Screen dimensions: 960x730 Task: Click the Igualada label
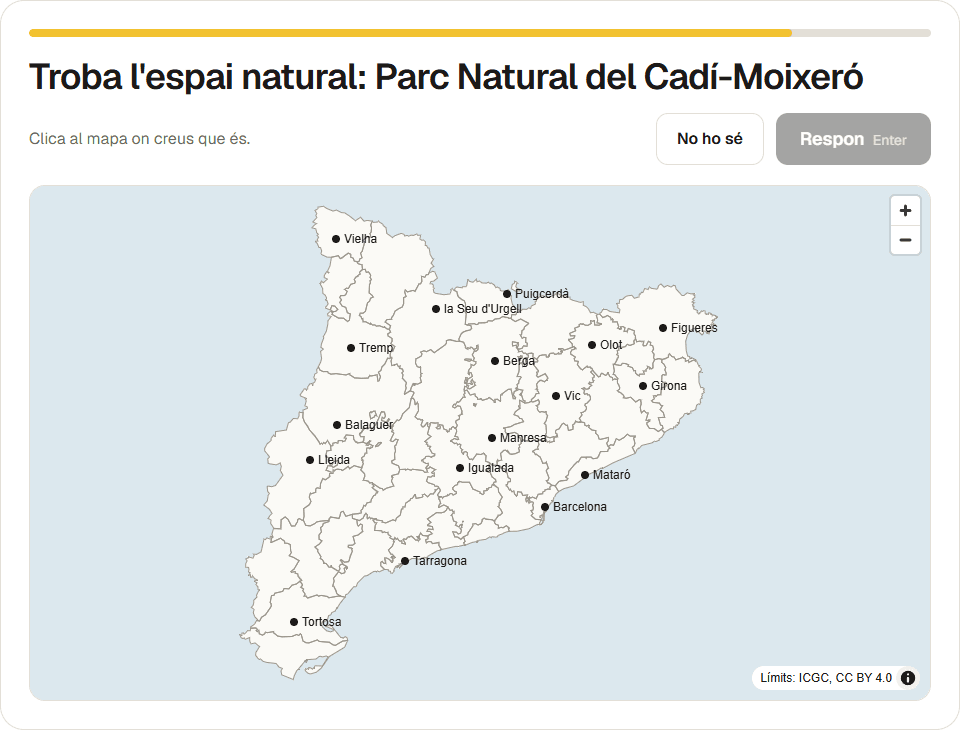[490, 468]
